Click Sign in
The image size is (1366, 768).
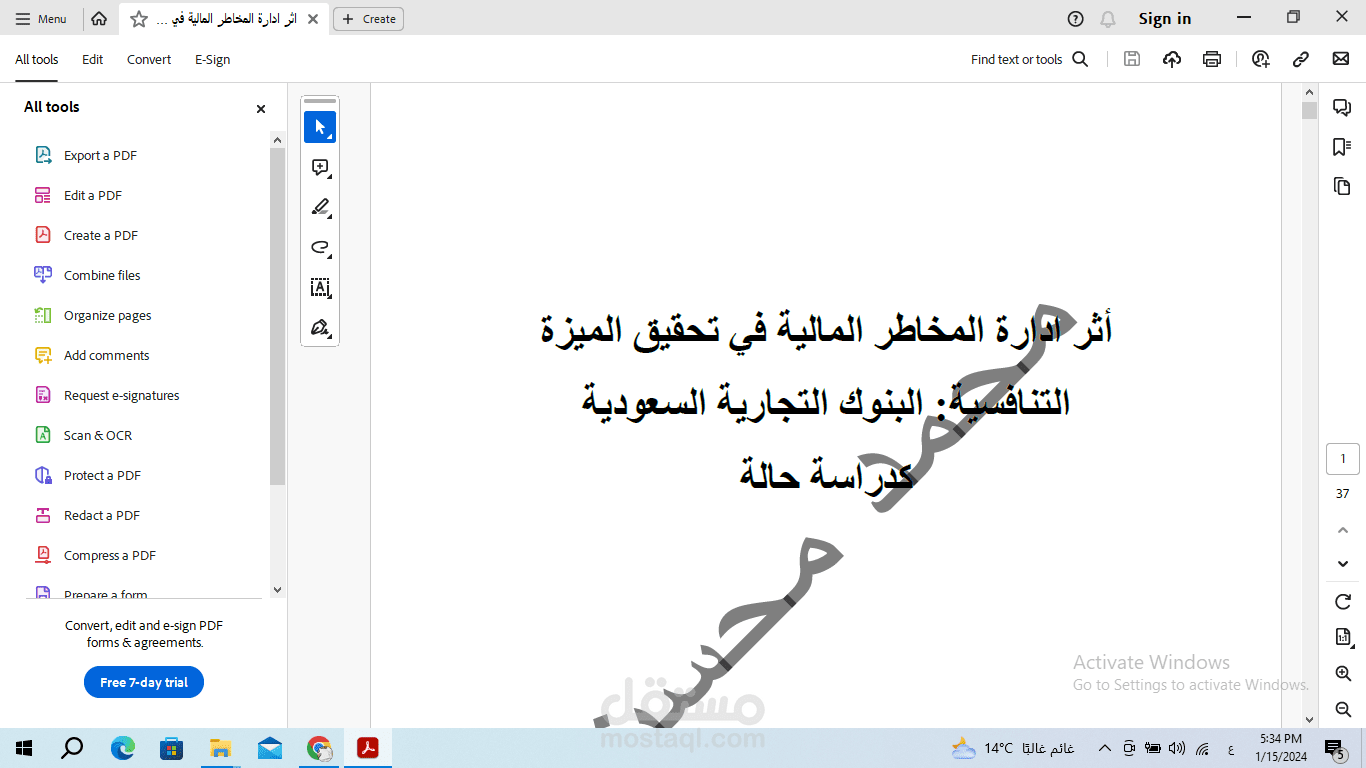tap(1165, 19)
